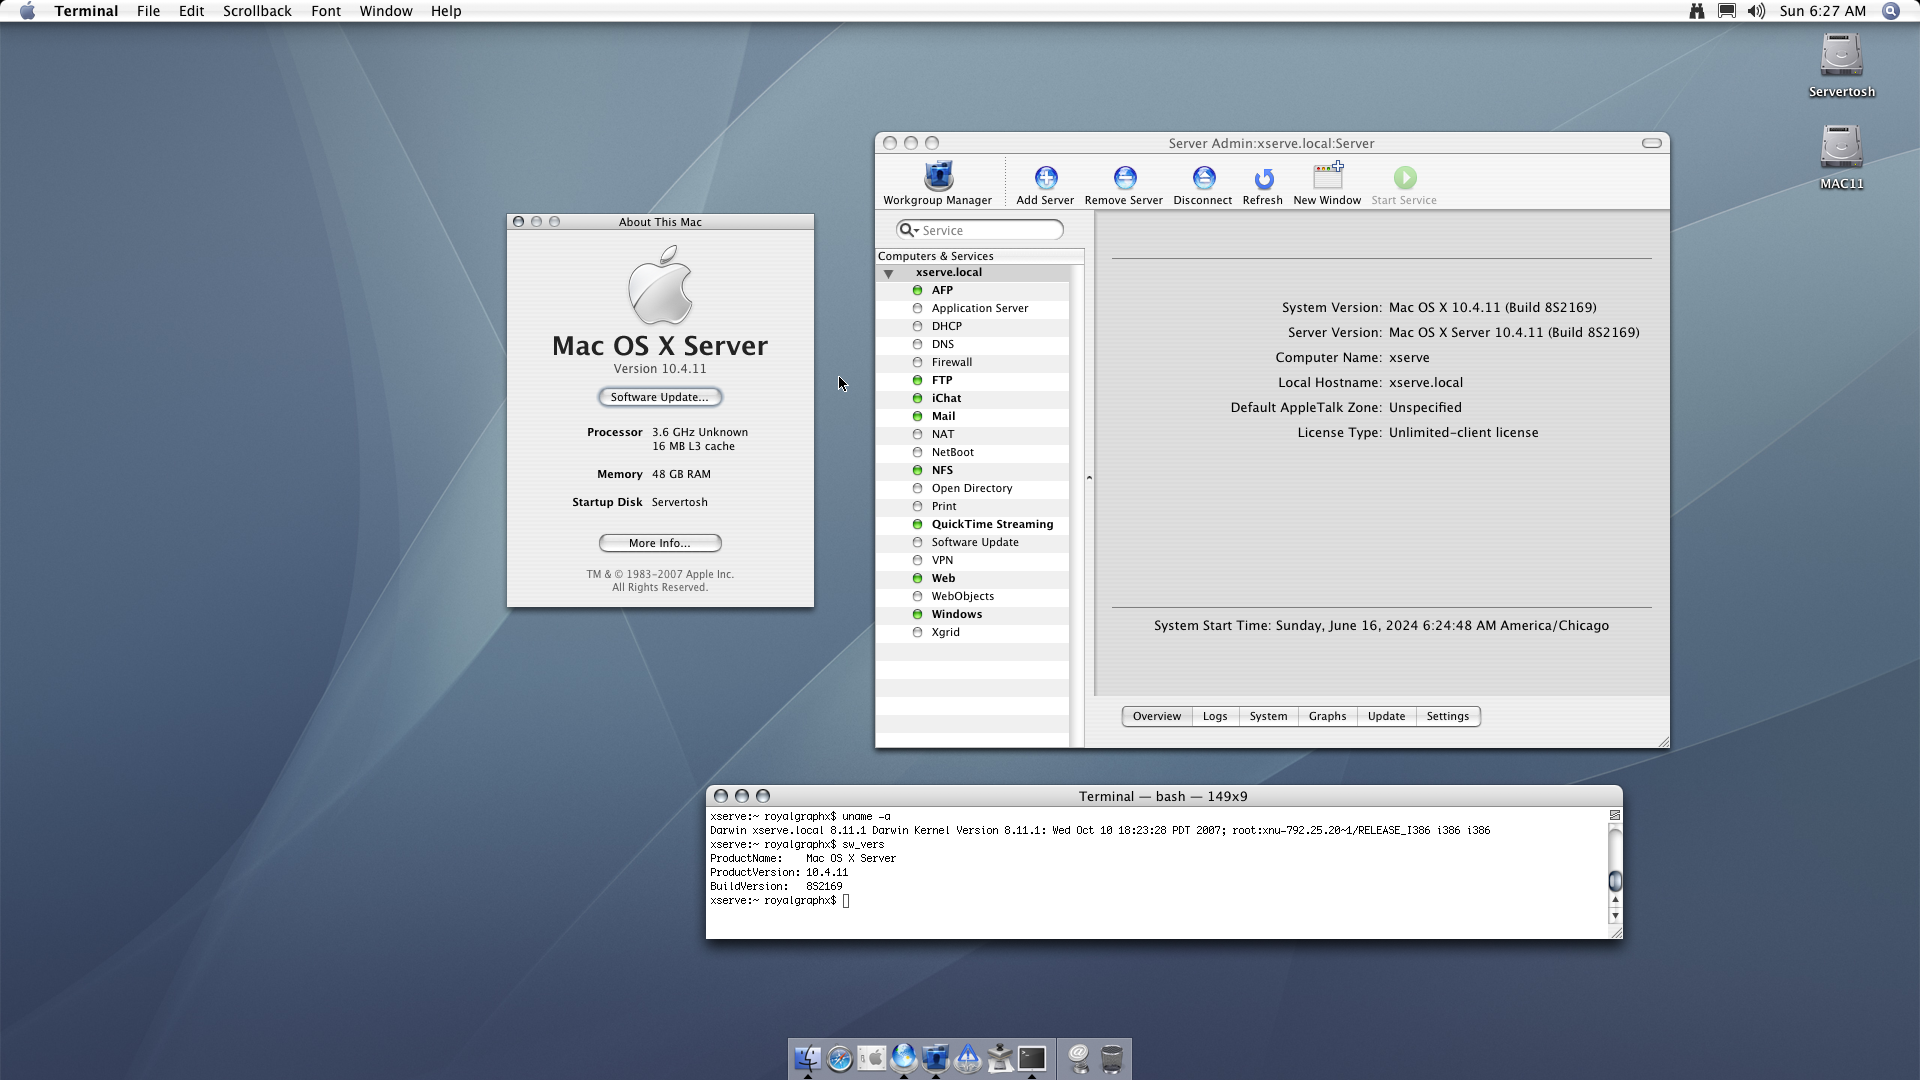Screen dimensions: 1920x1080
Task: Open Finder from the Dock
Action: tap(807, 1058)
